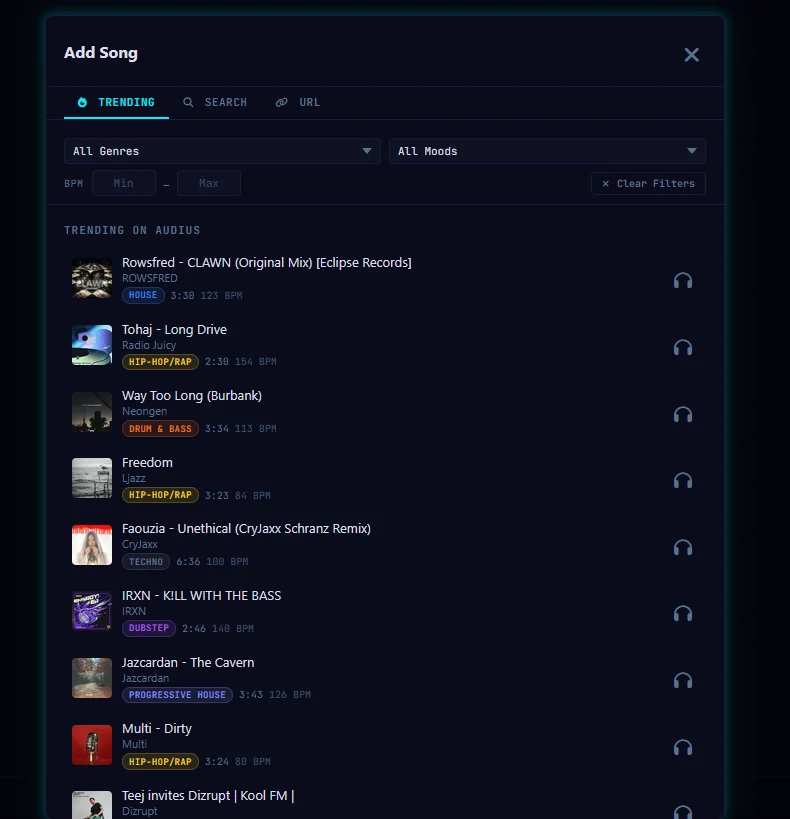Click artist name Radio Juicy

pyautogui.click(x=149, y=345)
